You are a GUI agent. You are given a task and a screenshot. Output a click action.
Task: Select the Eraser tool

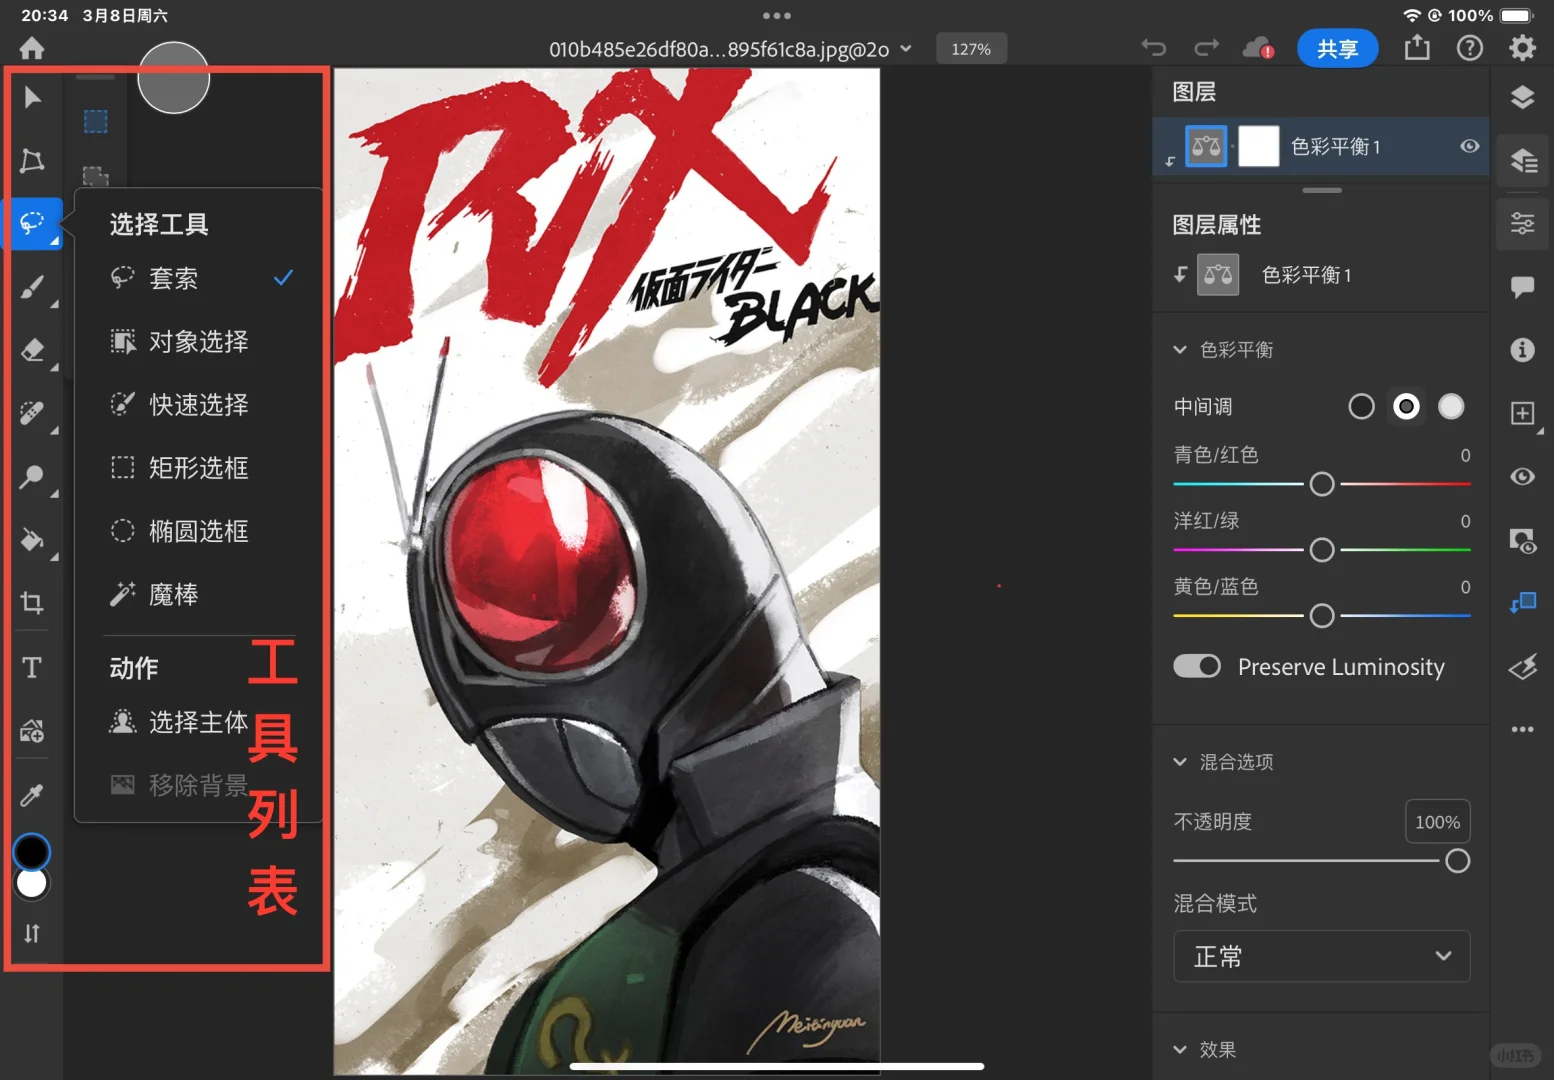[x=31, y=350]
